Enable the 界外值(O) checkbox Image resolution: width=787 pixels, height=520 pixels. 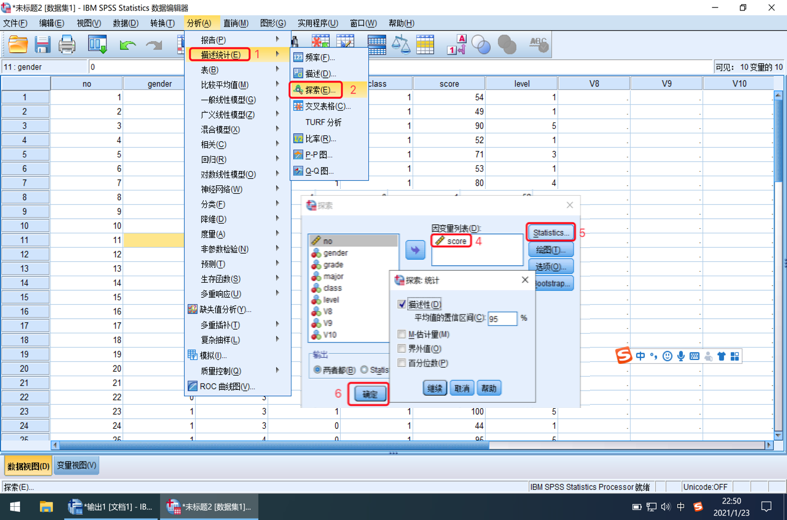click(402, 348)
